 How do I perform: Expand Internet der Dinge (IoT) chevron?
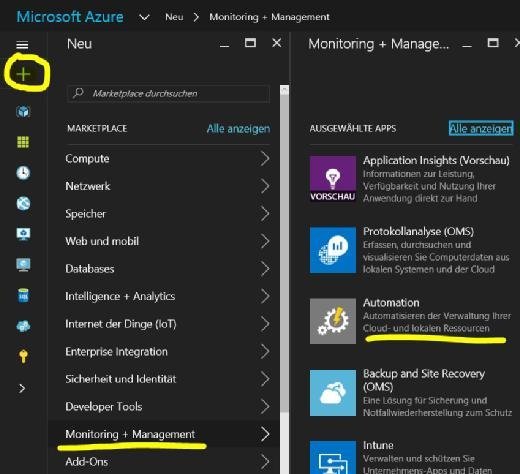pyautogui.click(x=265, y=324)
